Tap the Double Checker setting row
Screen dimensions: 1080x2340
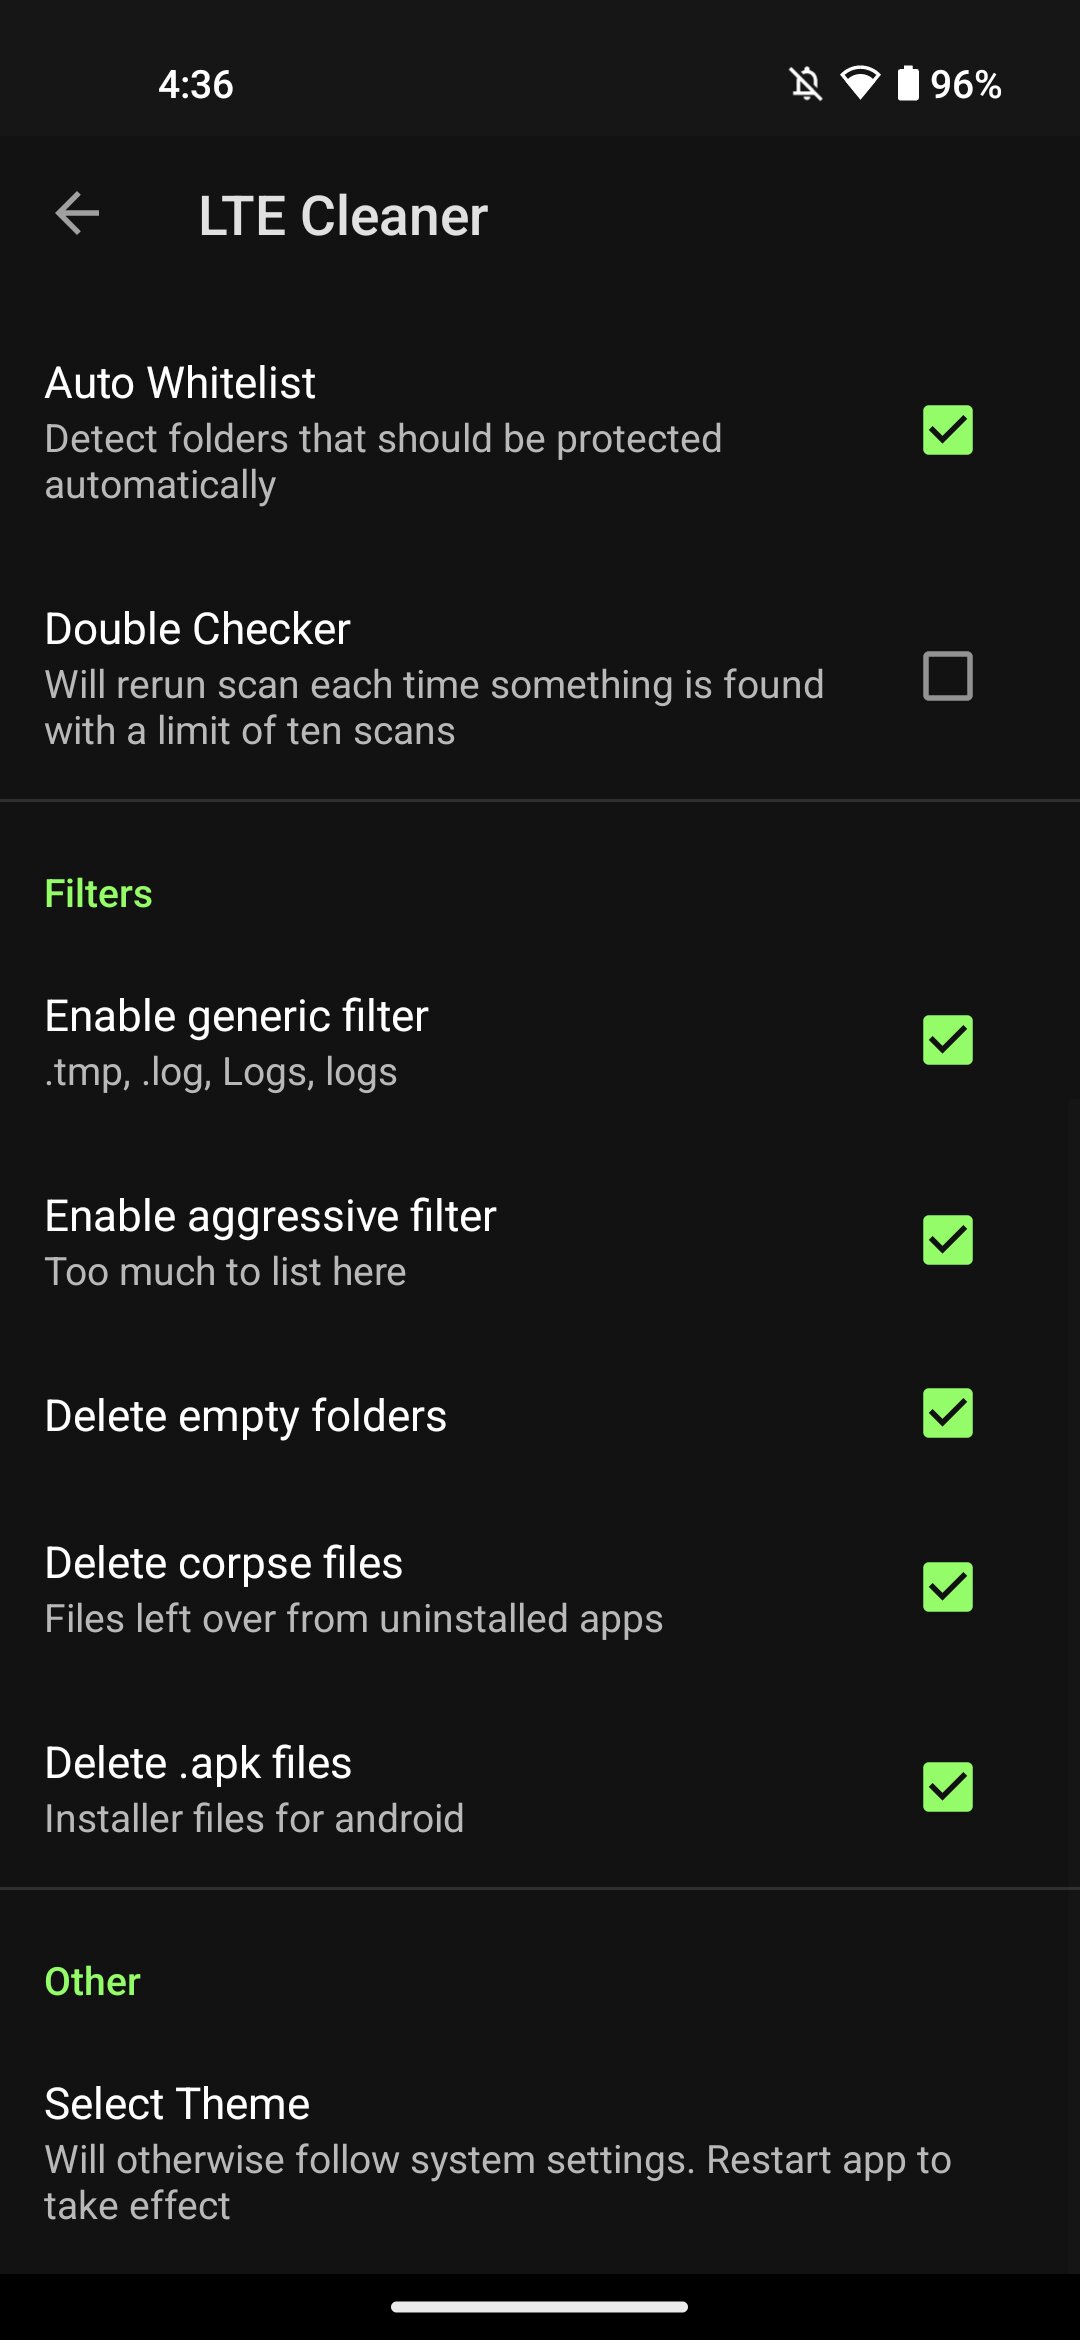540,677
